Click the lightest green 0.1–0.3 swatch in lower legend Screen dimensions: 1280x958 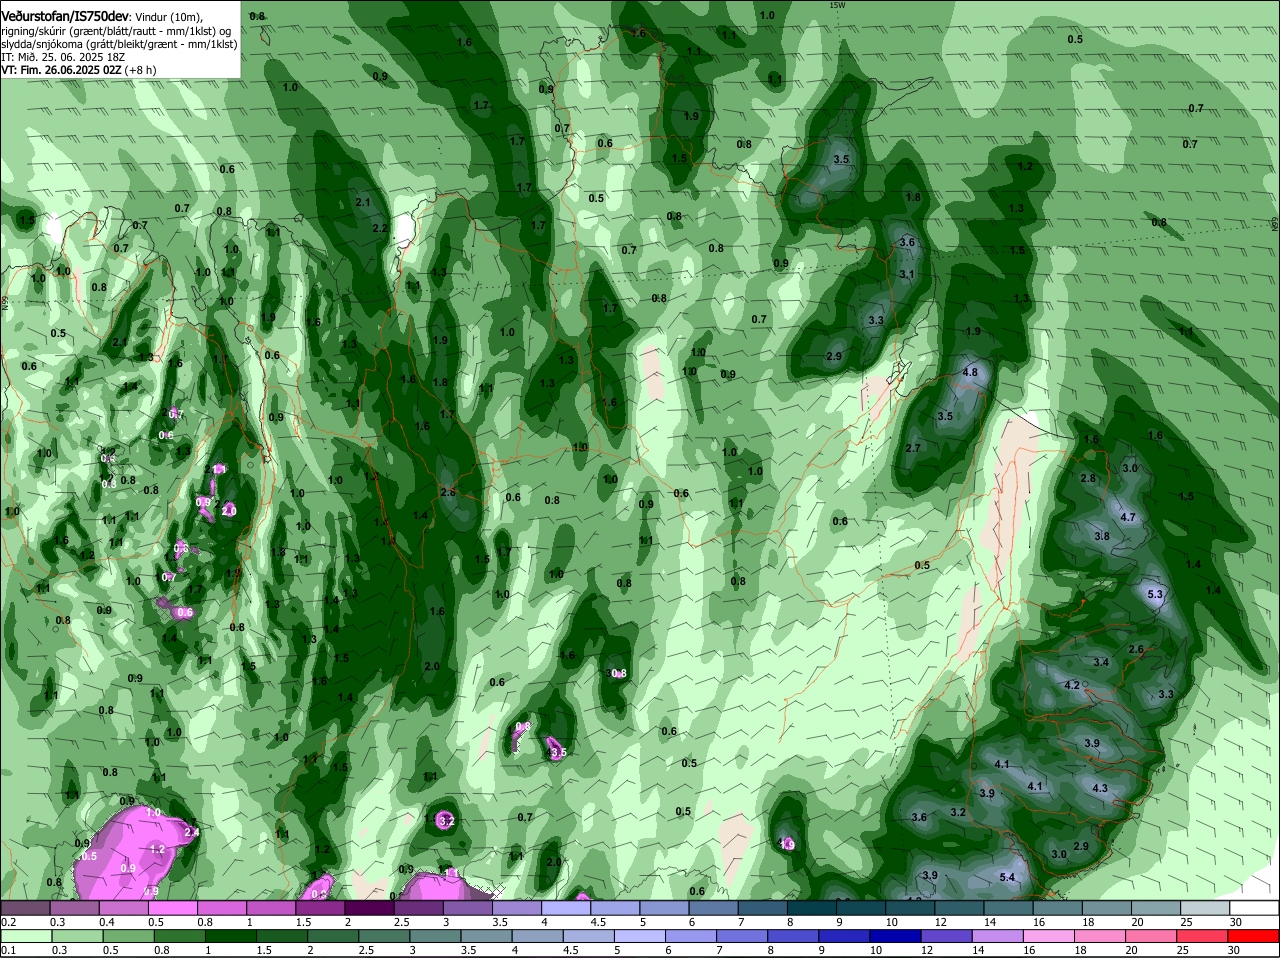[x=26, y=935]
